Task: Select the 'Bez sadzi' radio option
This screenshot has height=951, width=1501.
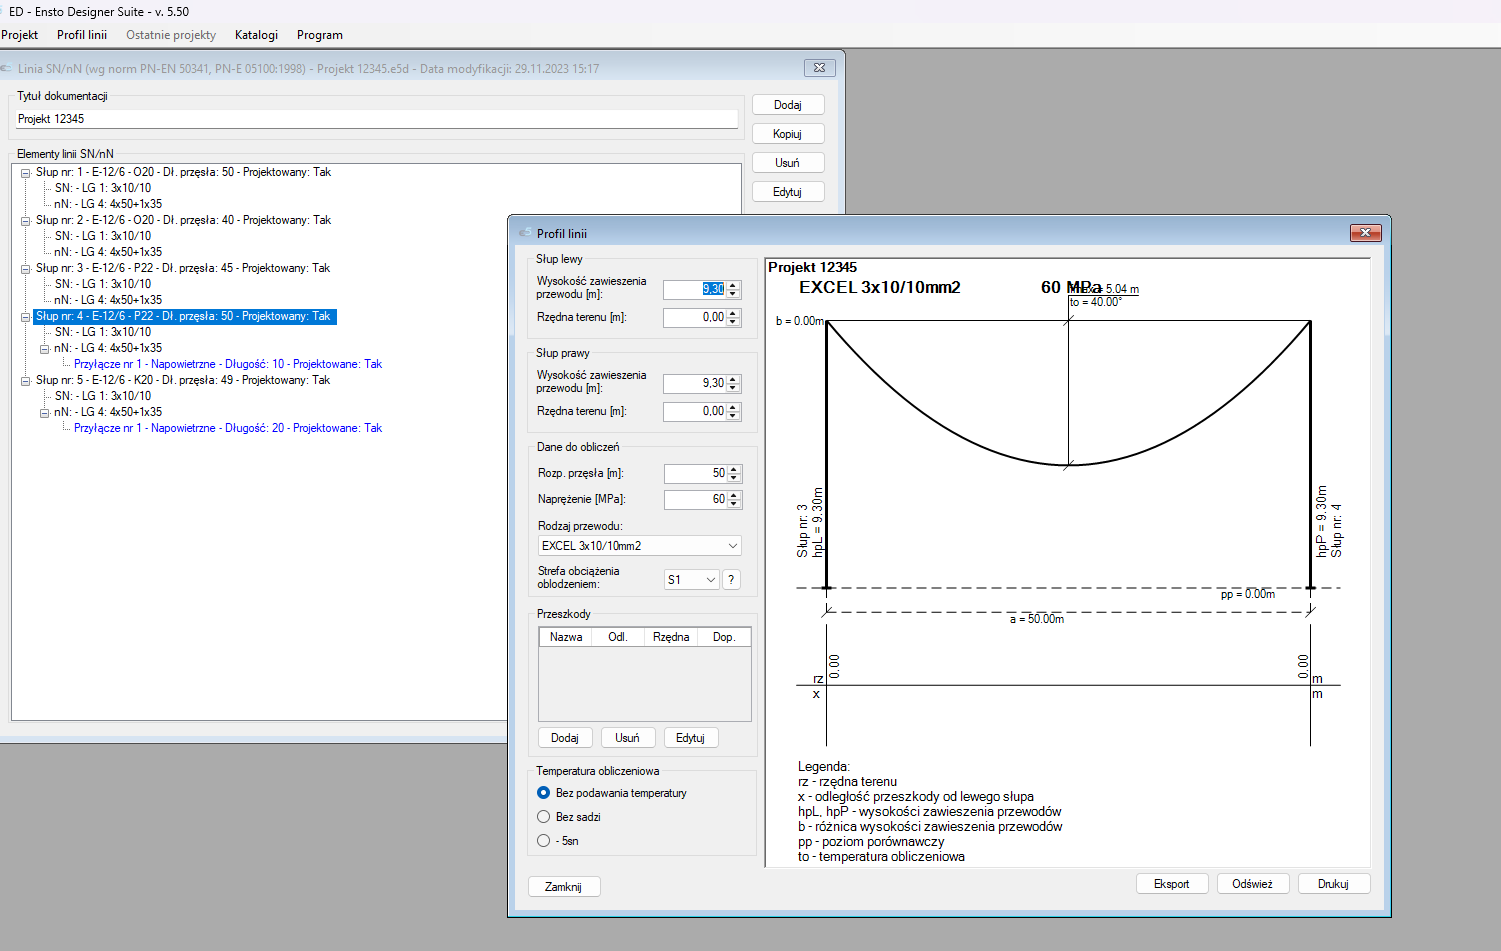Action: (x=544, y=817)
